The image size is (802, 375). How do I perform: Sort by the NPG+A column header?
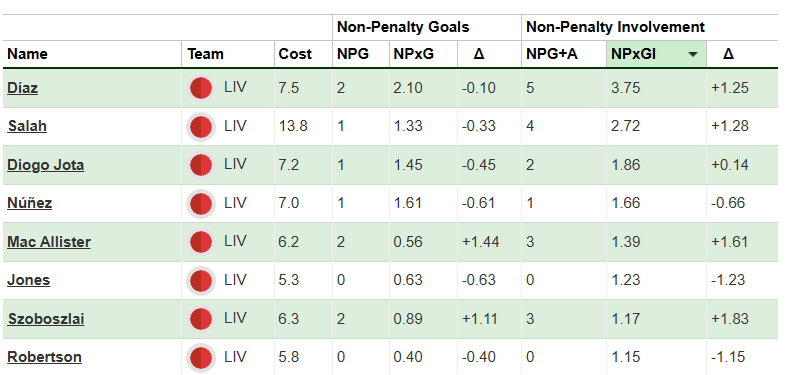tap(551, 54)
